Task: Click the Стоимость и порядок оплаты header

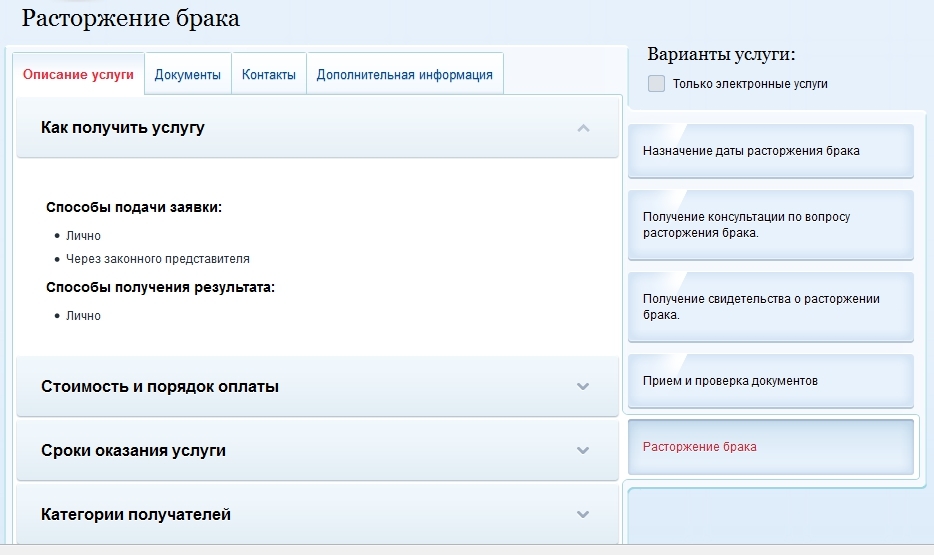Action: (317, 386)
